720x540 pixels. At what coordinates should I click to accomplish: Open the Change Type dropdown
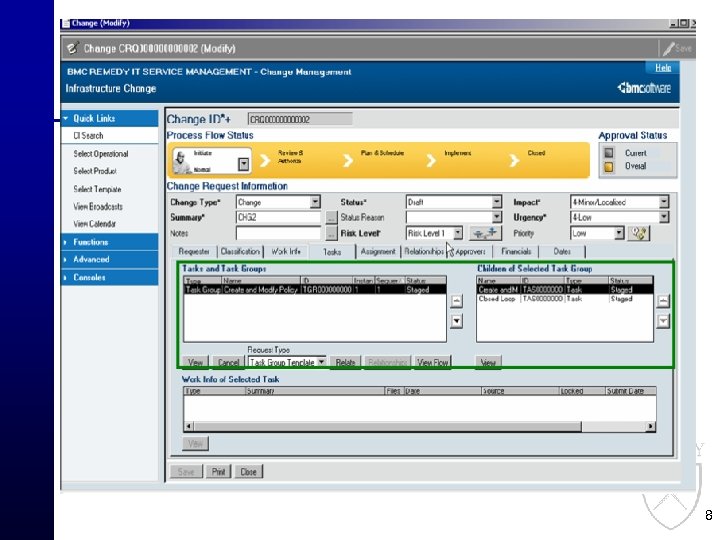(x=315, y=202)
